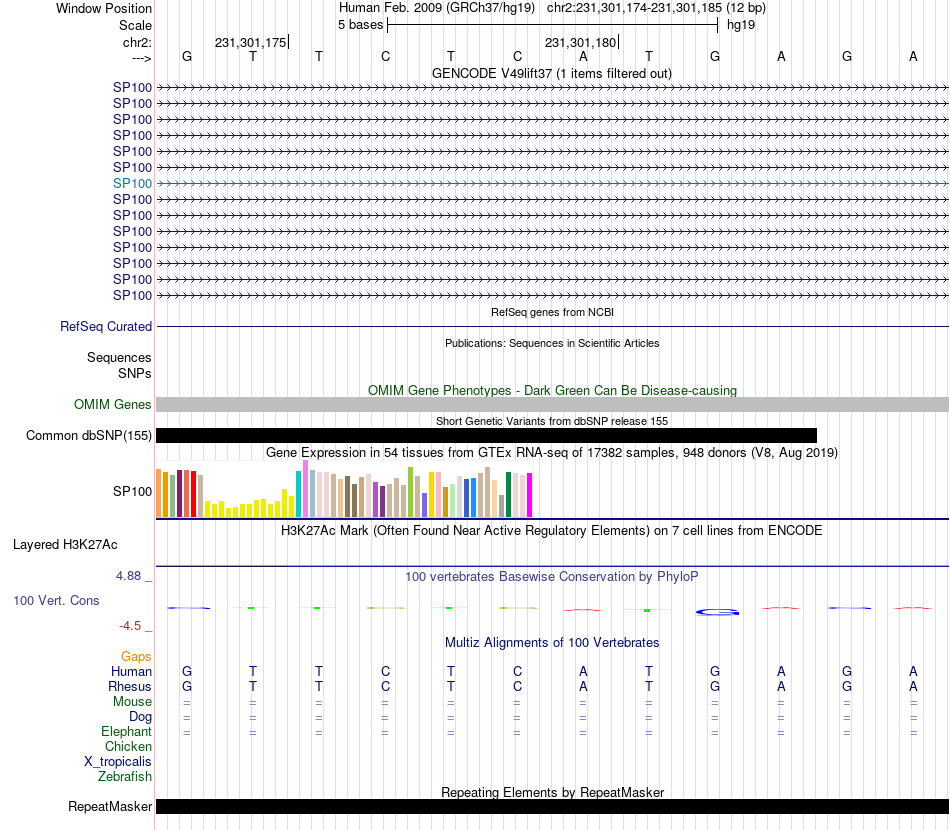Click the black RepeatMasker element bar
This screenshot has height=830, width=950.
click(552, 806)
